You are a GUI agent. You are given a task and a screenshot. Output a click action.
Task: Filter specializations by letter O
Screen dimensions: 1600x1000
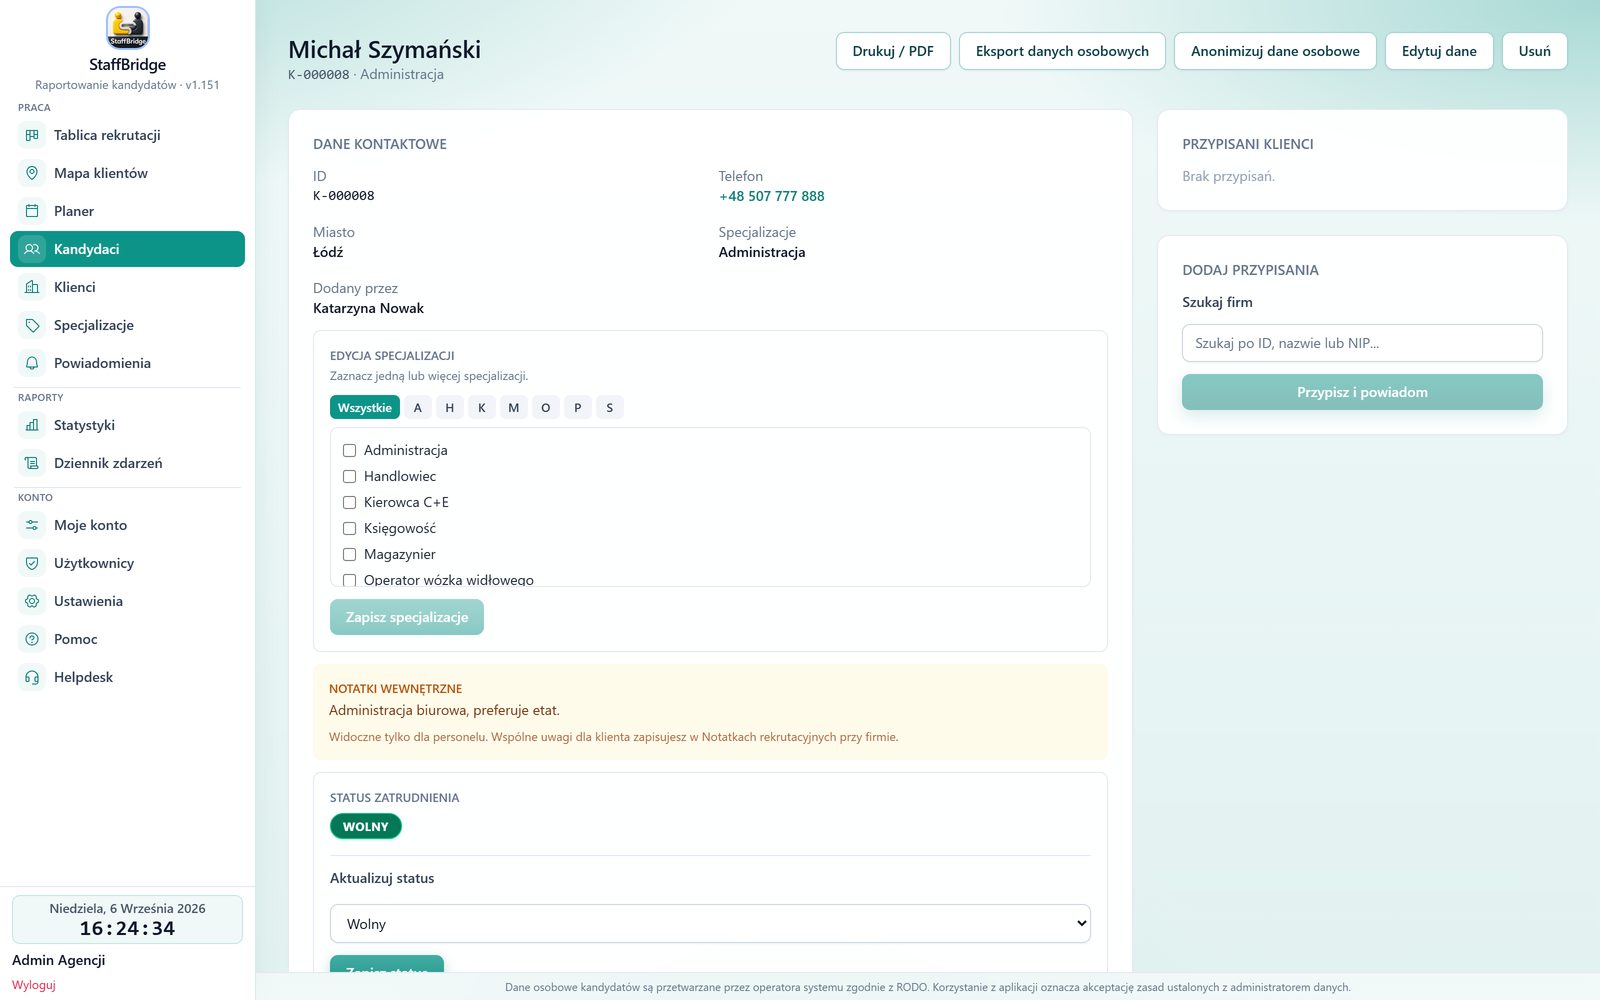pos(546,407)
